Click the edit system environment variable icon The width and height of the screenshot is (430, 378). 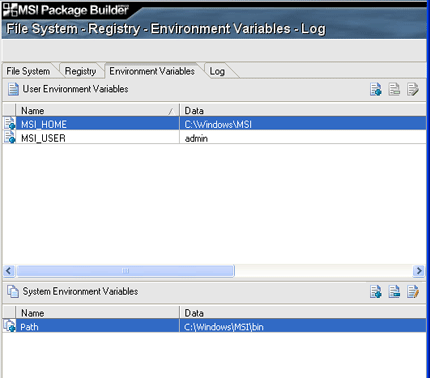point(413,292)
